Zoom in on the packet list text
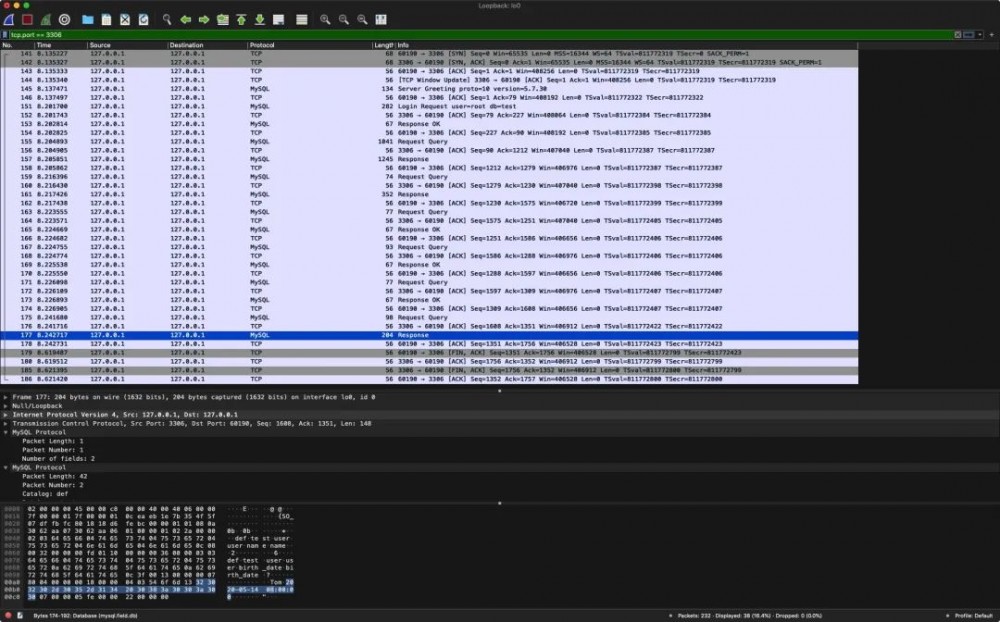Screen dimensions: 1000x622 [325, 20]
